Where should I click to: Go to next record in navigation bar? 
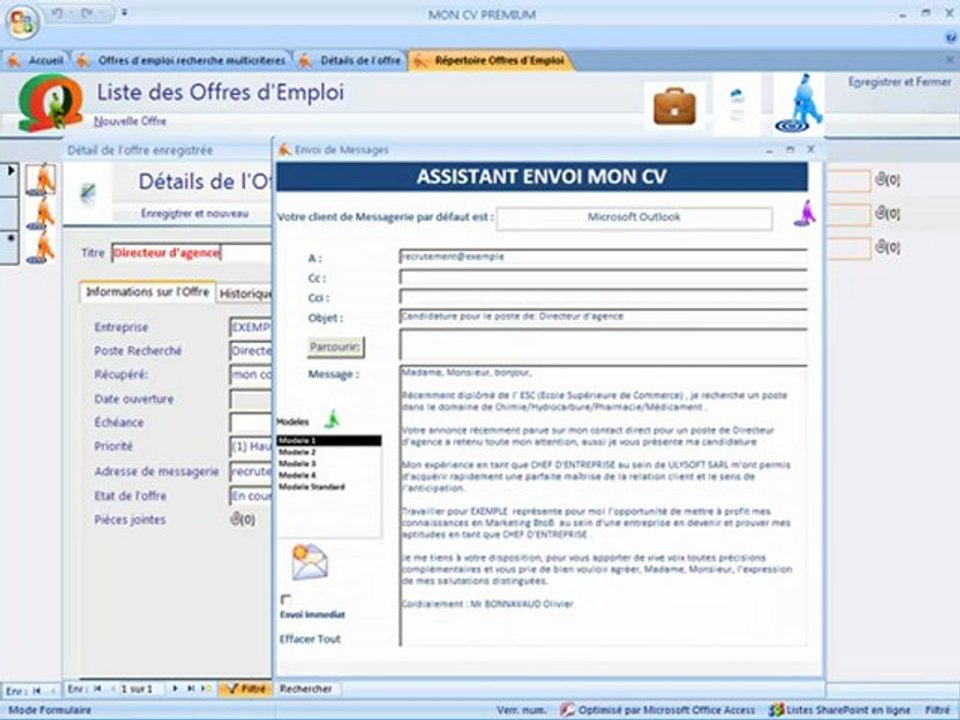click(175, 689)
